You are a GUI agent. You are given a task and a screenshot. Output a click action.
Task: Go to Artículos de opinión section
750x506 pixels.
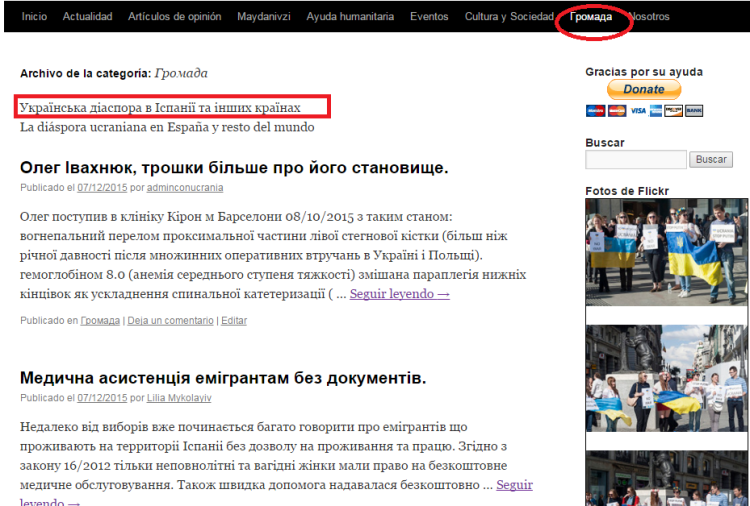coord(177,17)
